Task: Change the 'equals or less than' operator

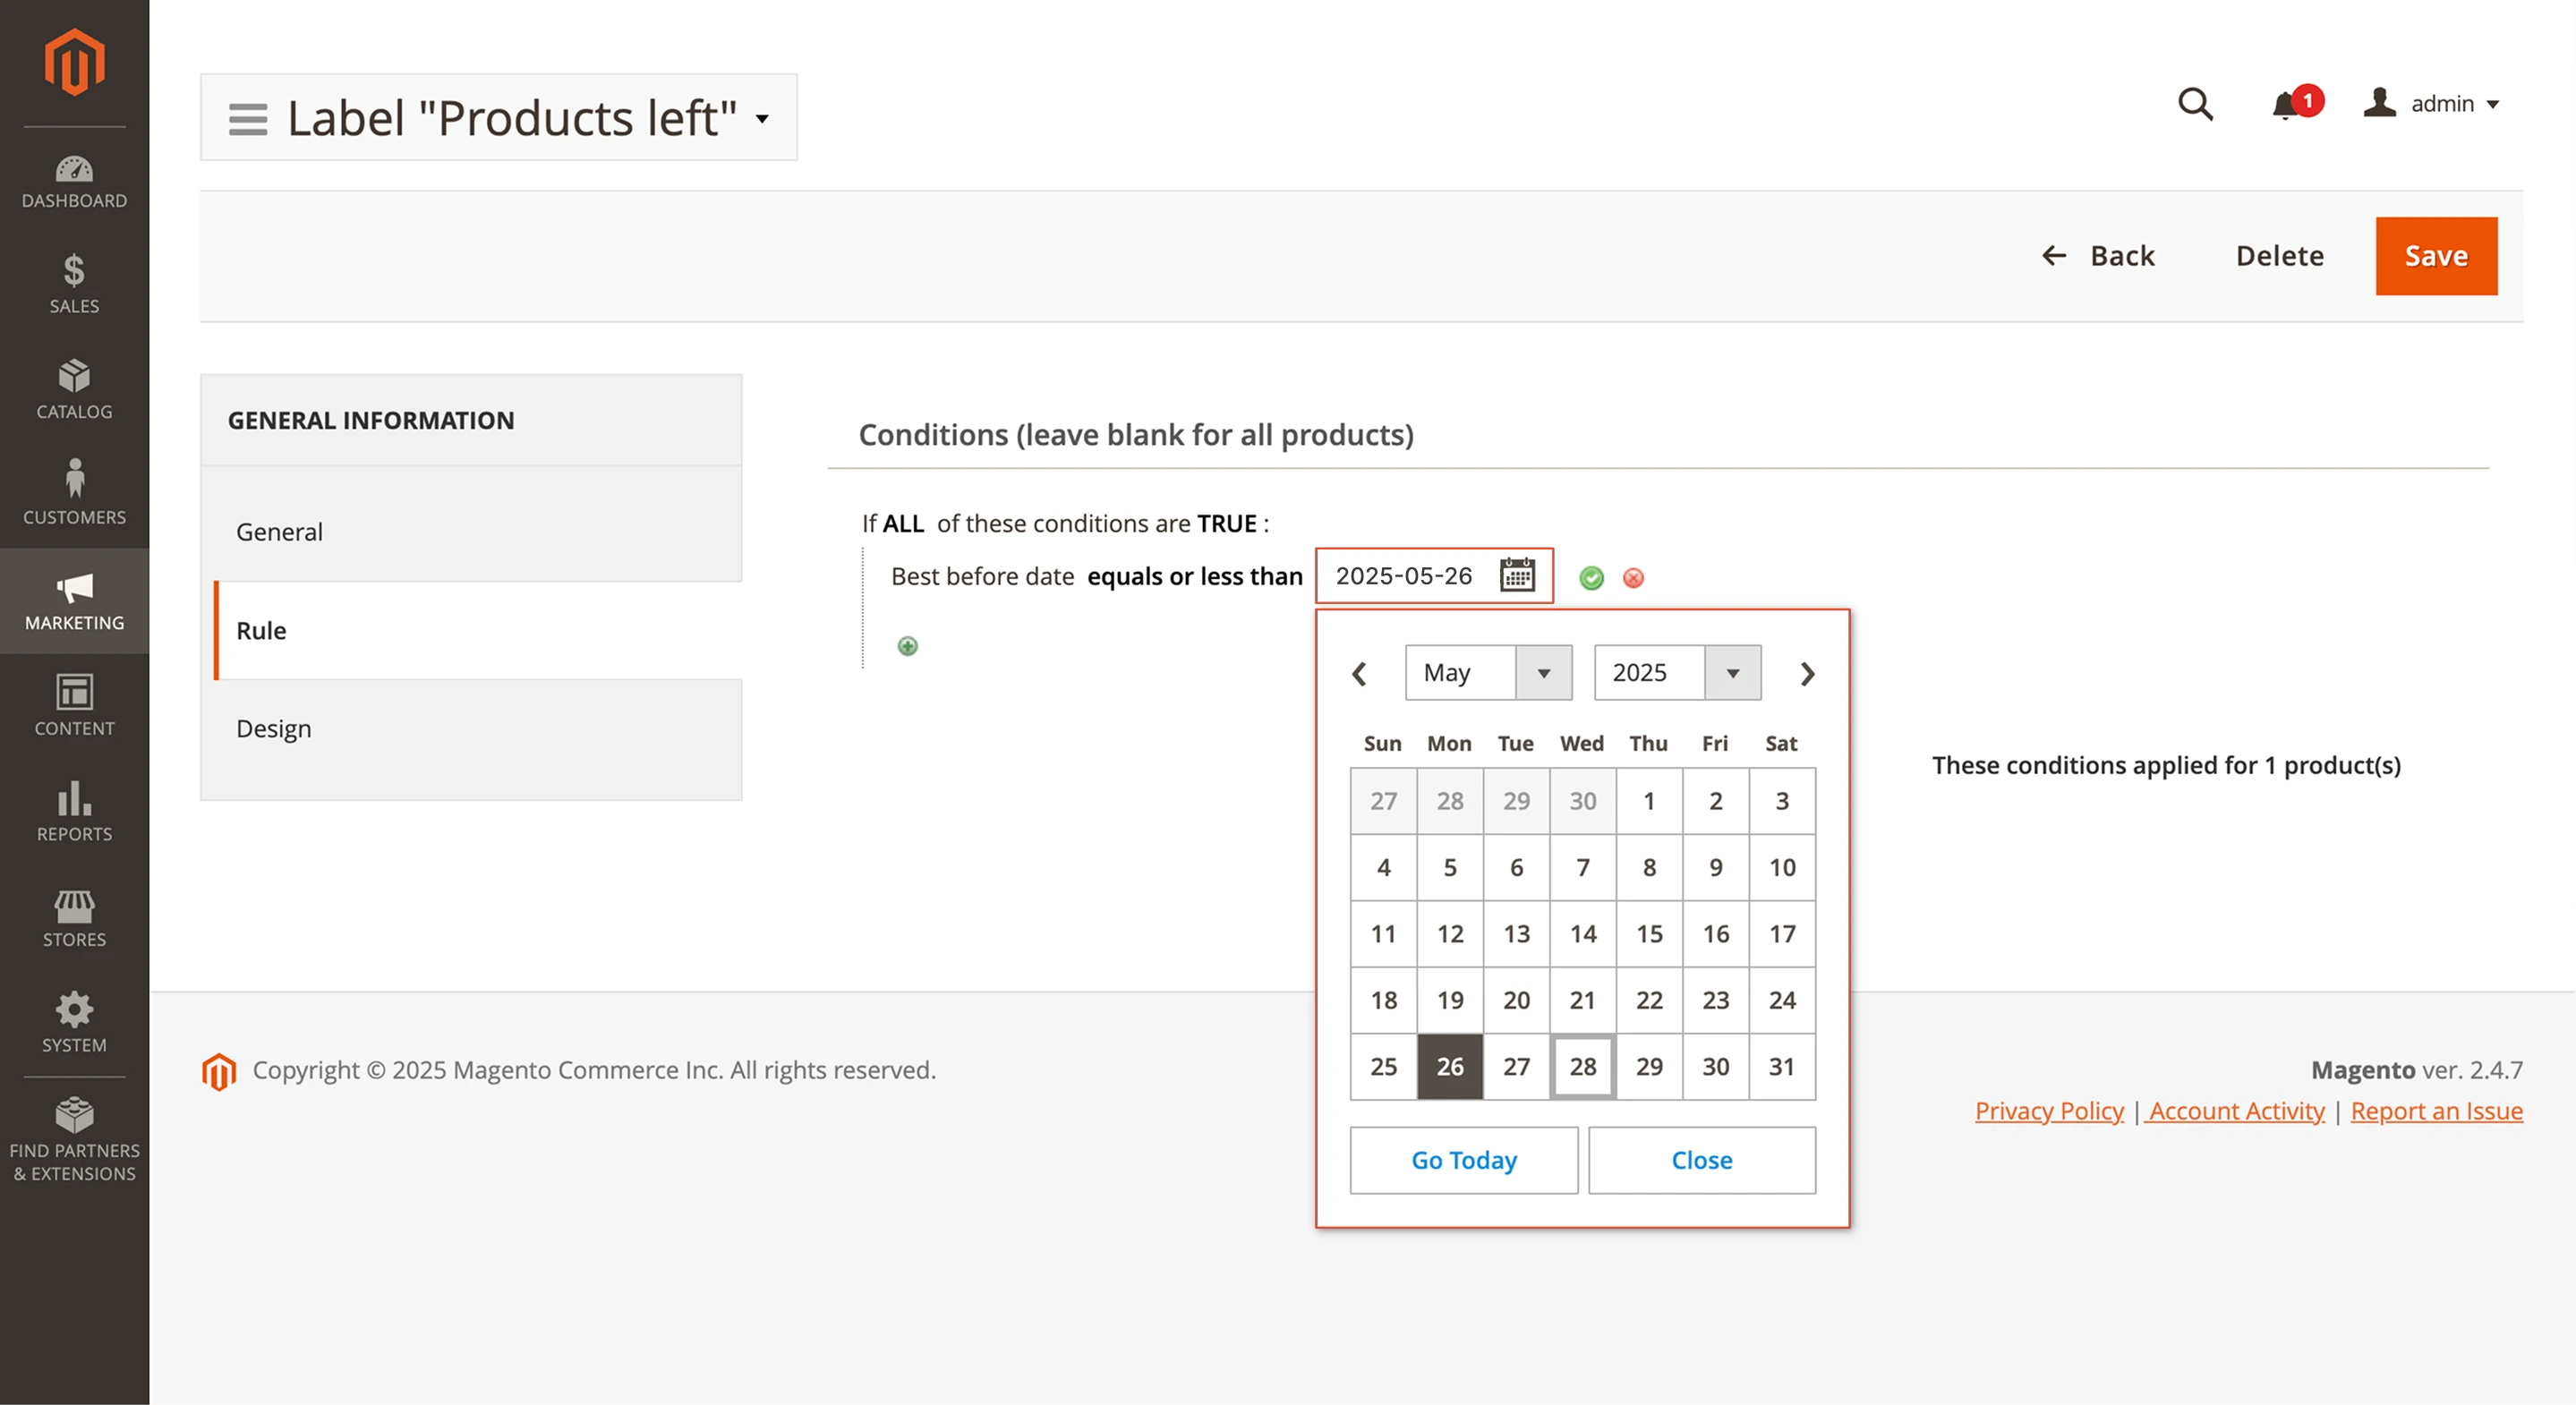Action: click(x=1193, y=575)
